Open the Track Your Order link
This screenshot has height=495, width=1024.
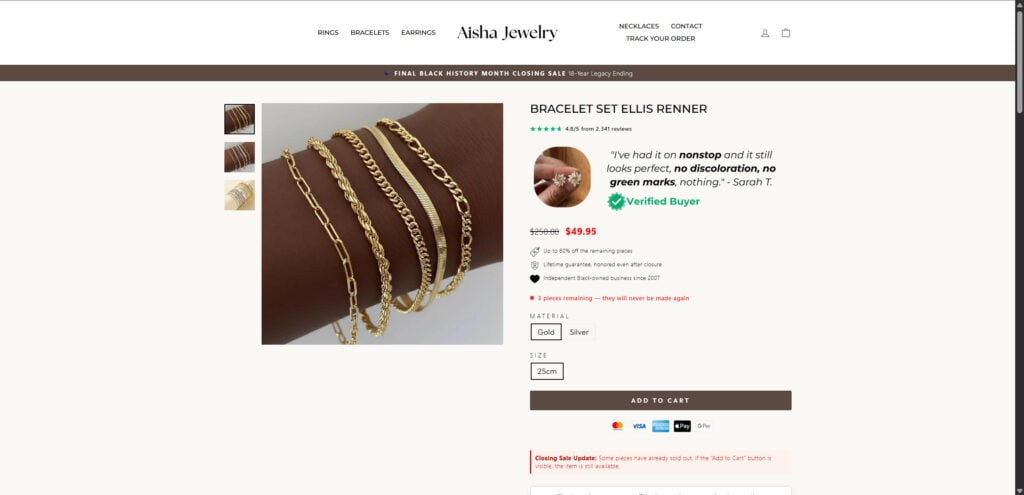click(660, 39)
